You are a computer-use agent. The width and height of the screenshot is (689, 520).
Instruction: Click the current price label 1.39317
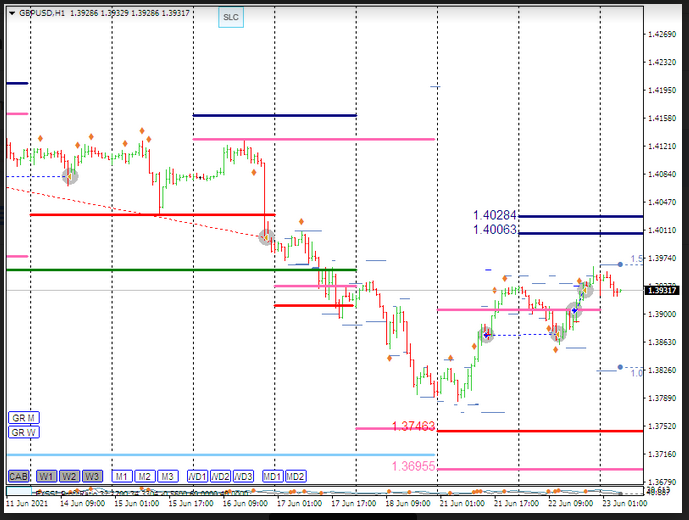point(662,290)
